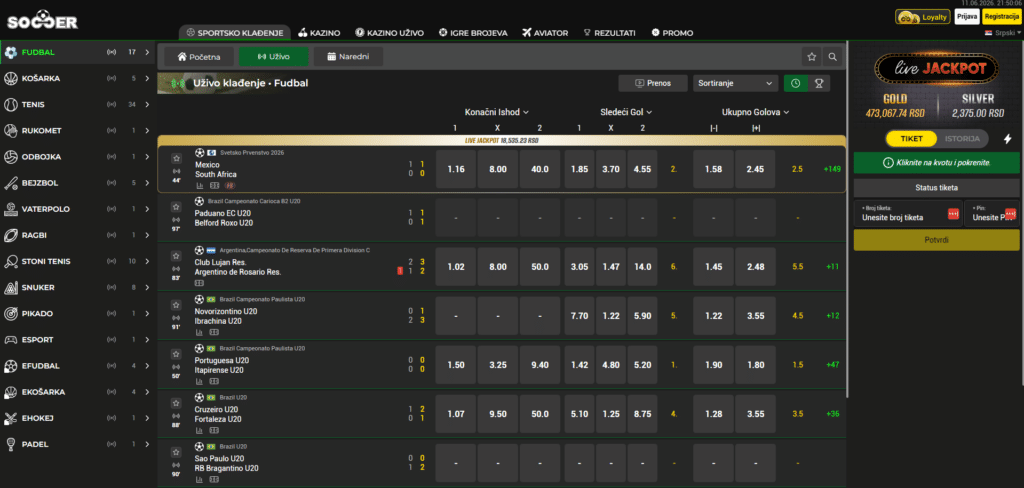Select the Ragbi sidebar icon
This screenshot has height=488, width=1024.
pos(10,235)
